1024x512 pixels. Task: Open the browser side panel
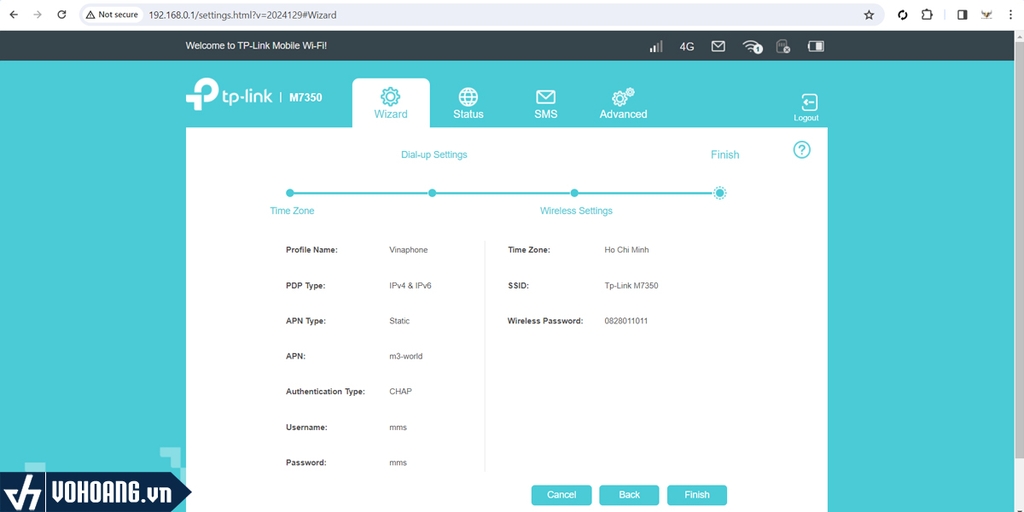click(962, 14)
